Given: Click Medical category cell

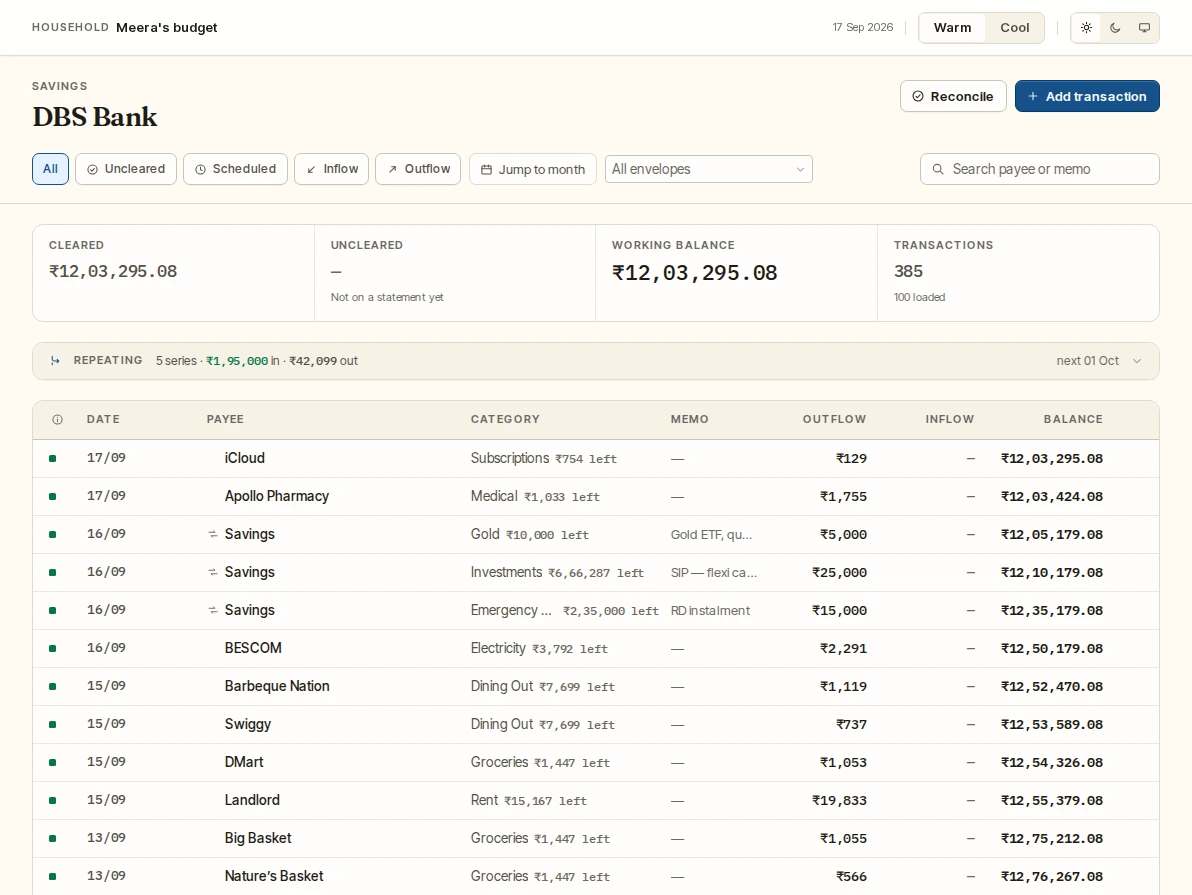Looking at the screenshot, I should coord(494,496).
